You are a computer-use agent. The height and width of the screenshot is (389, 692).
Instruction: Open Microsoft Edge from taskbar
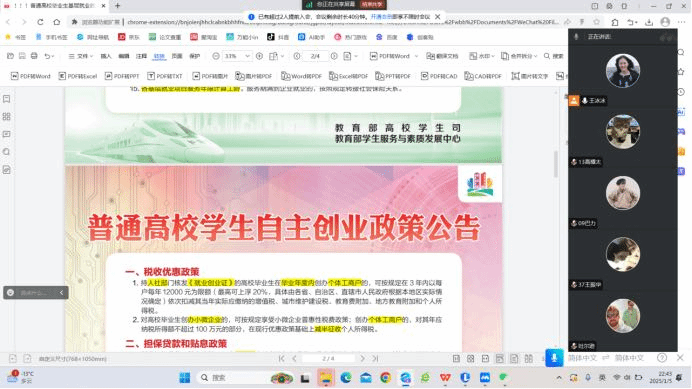[346, 378]
